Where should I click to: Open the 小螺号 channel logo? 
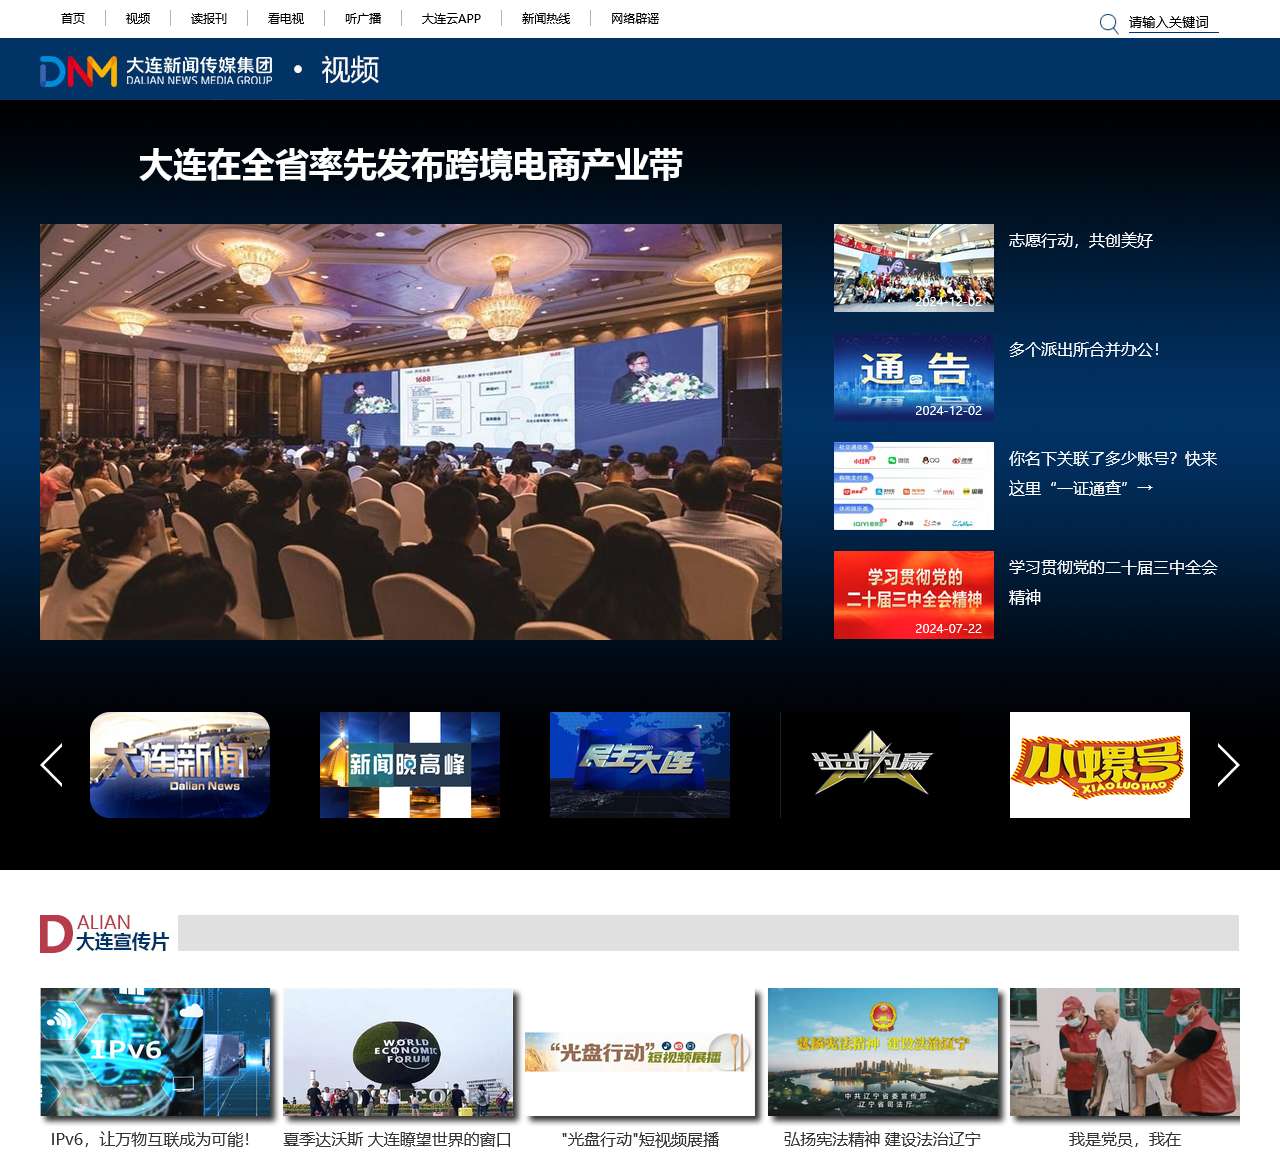pos(1100,765)
